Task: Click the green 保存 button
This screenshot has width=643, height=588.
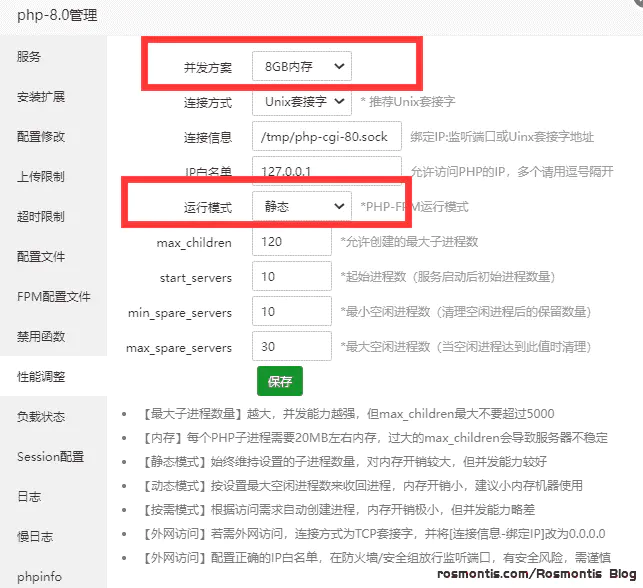Action: coord(280,381)
